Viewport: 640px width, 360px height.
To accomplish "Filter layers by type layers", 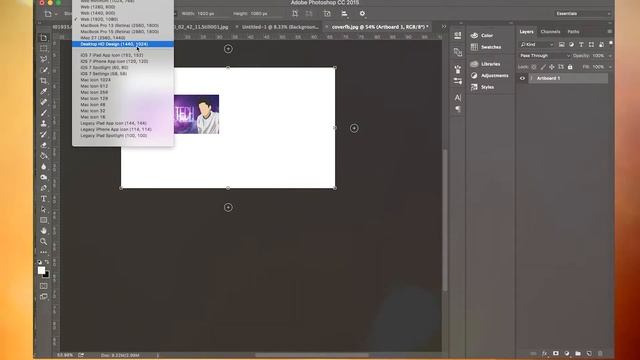I will pos(581,44).
